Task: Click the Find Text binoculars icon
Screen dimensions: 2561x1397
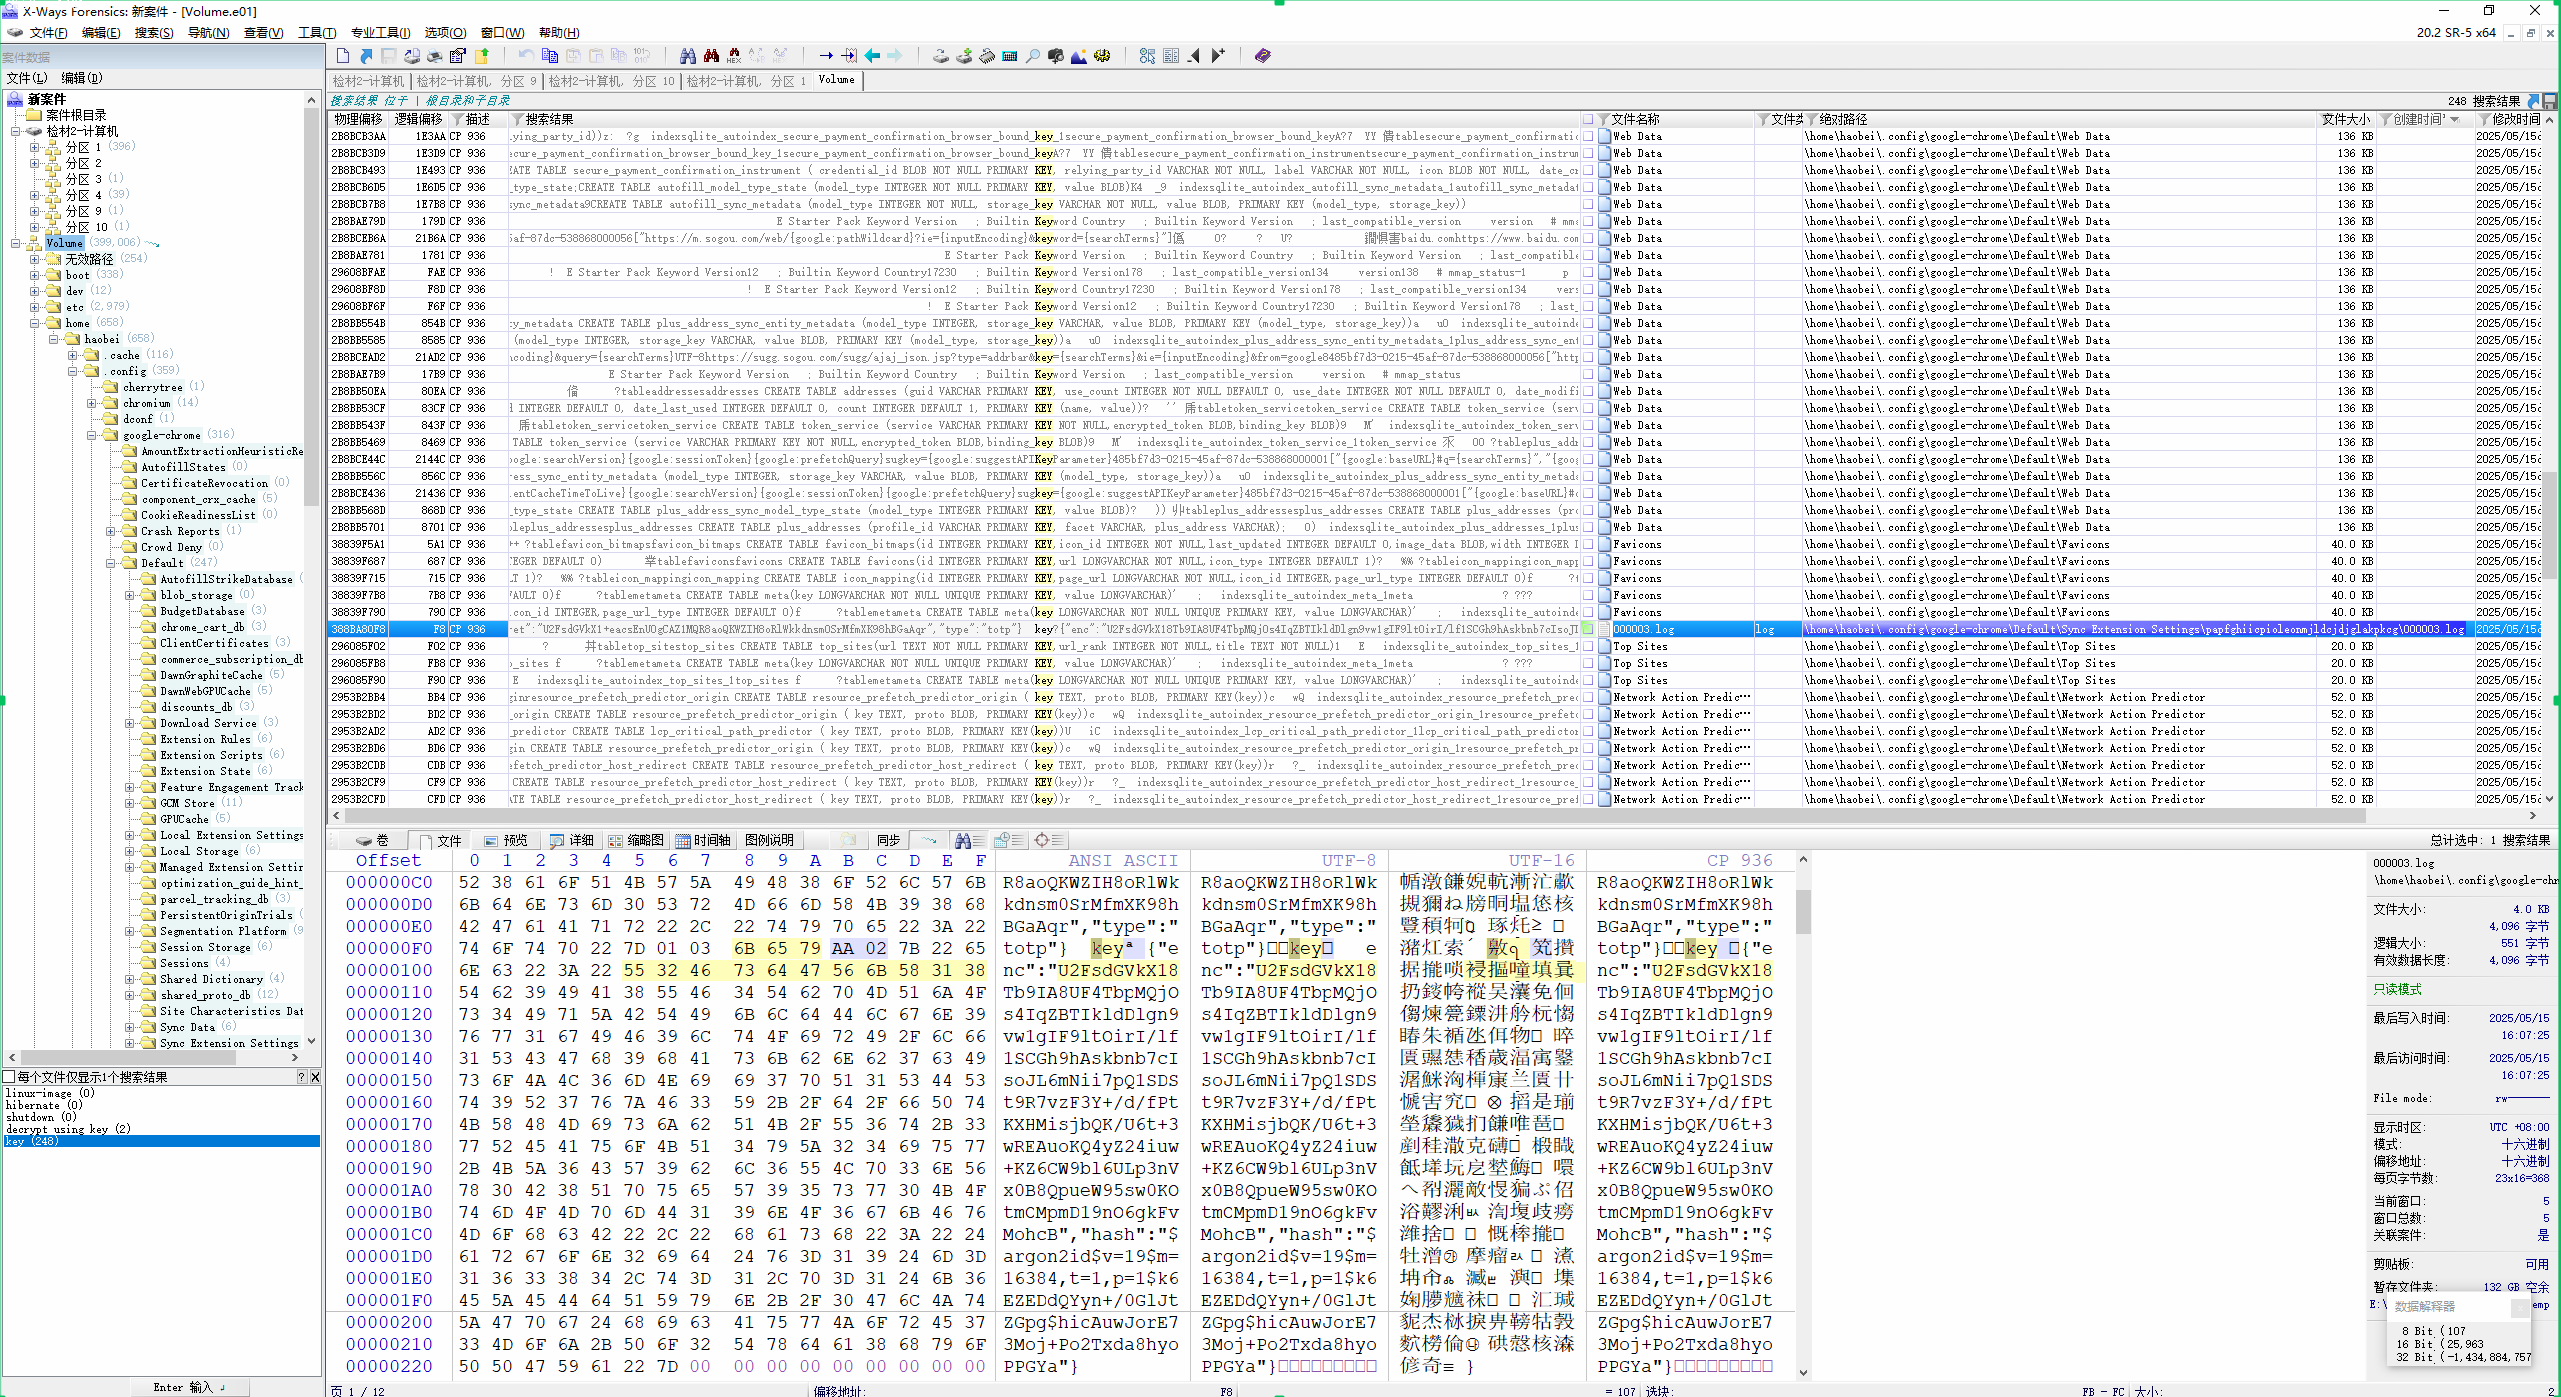Action: click(687, 56)
